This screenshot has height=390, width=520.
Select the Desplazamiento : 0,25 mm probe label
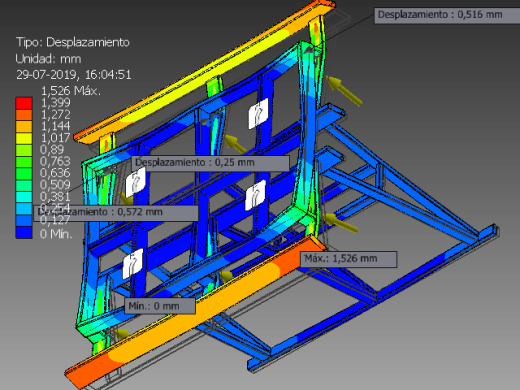[210, 163]
